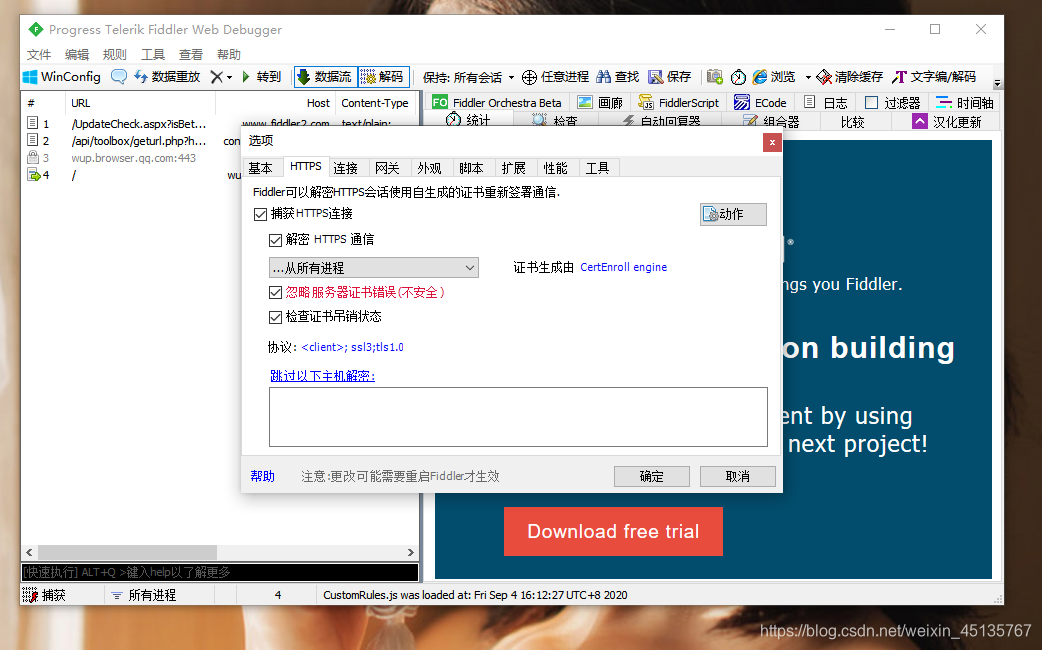1042x650 pixels.
Task: Click 所有进程 process filter in status bar
Action: [144, 595]
